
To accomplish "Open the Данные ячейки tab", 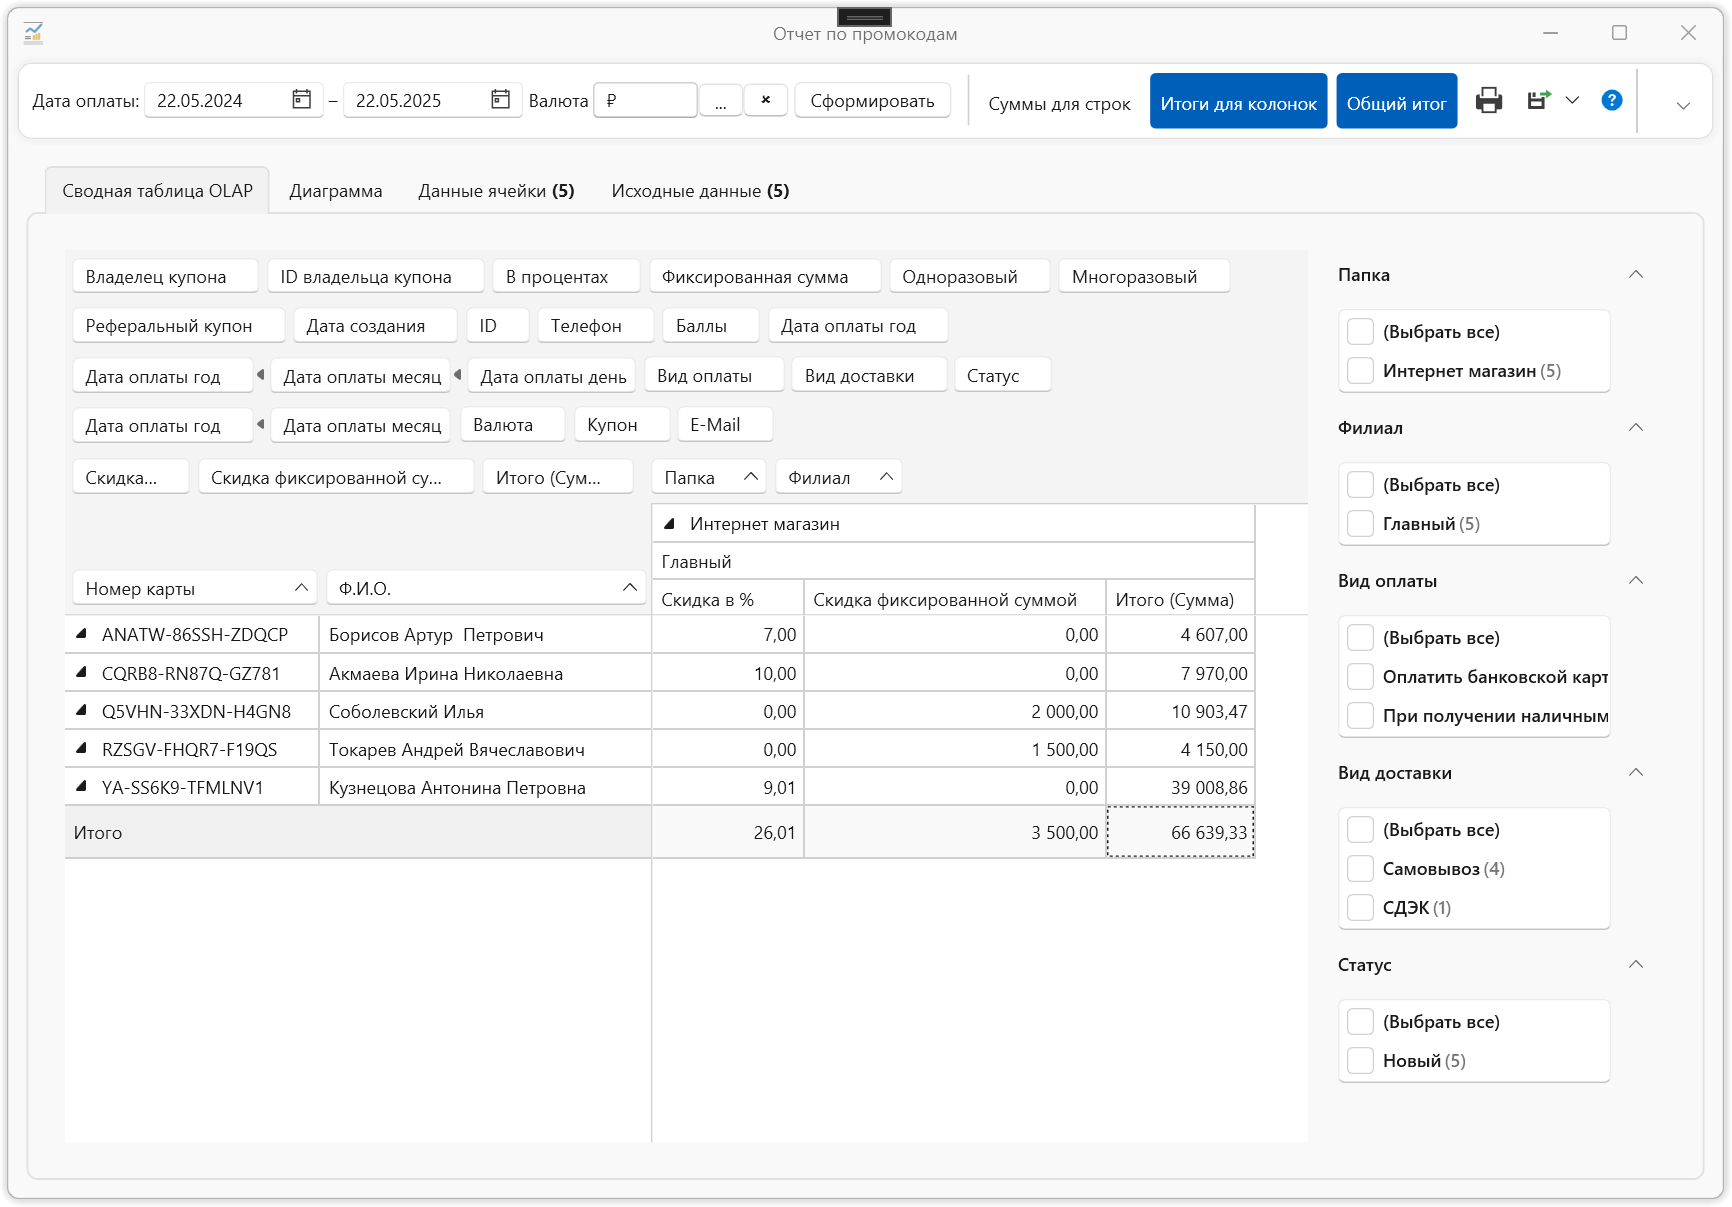I will click(496, 191).
